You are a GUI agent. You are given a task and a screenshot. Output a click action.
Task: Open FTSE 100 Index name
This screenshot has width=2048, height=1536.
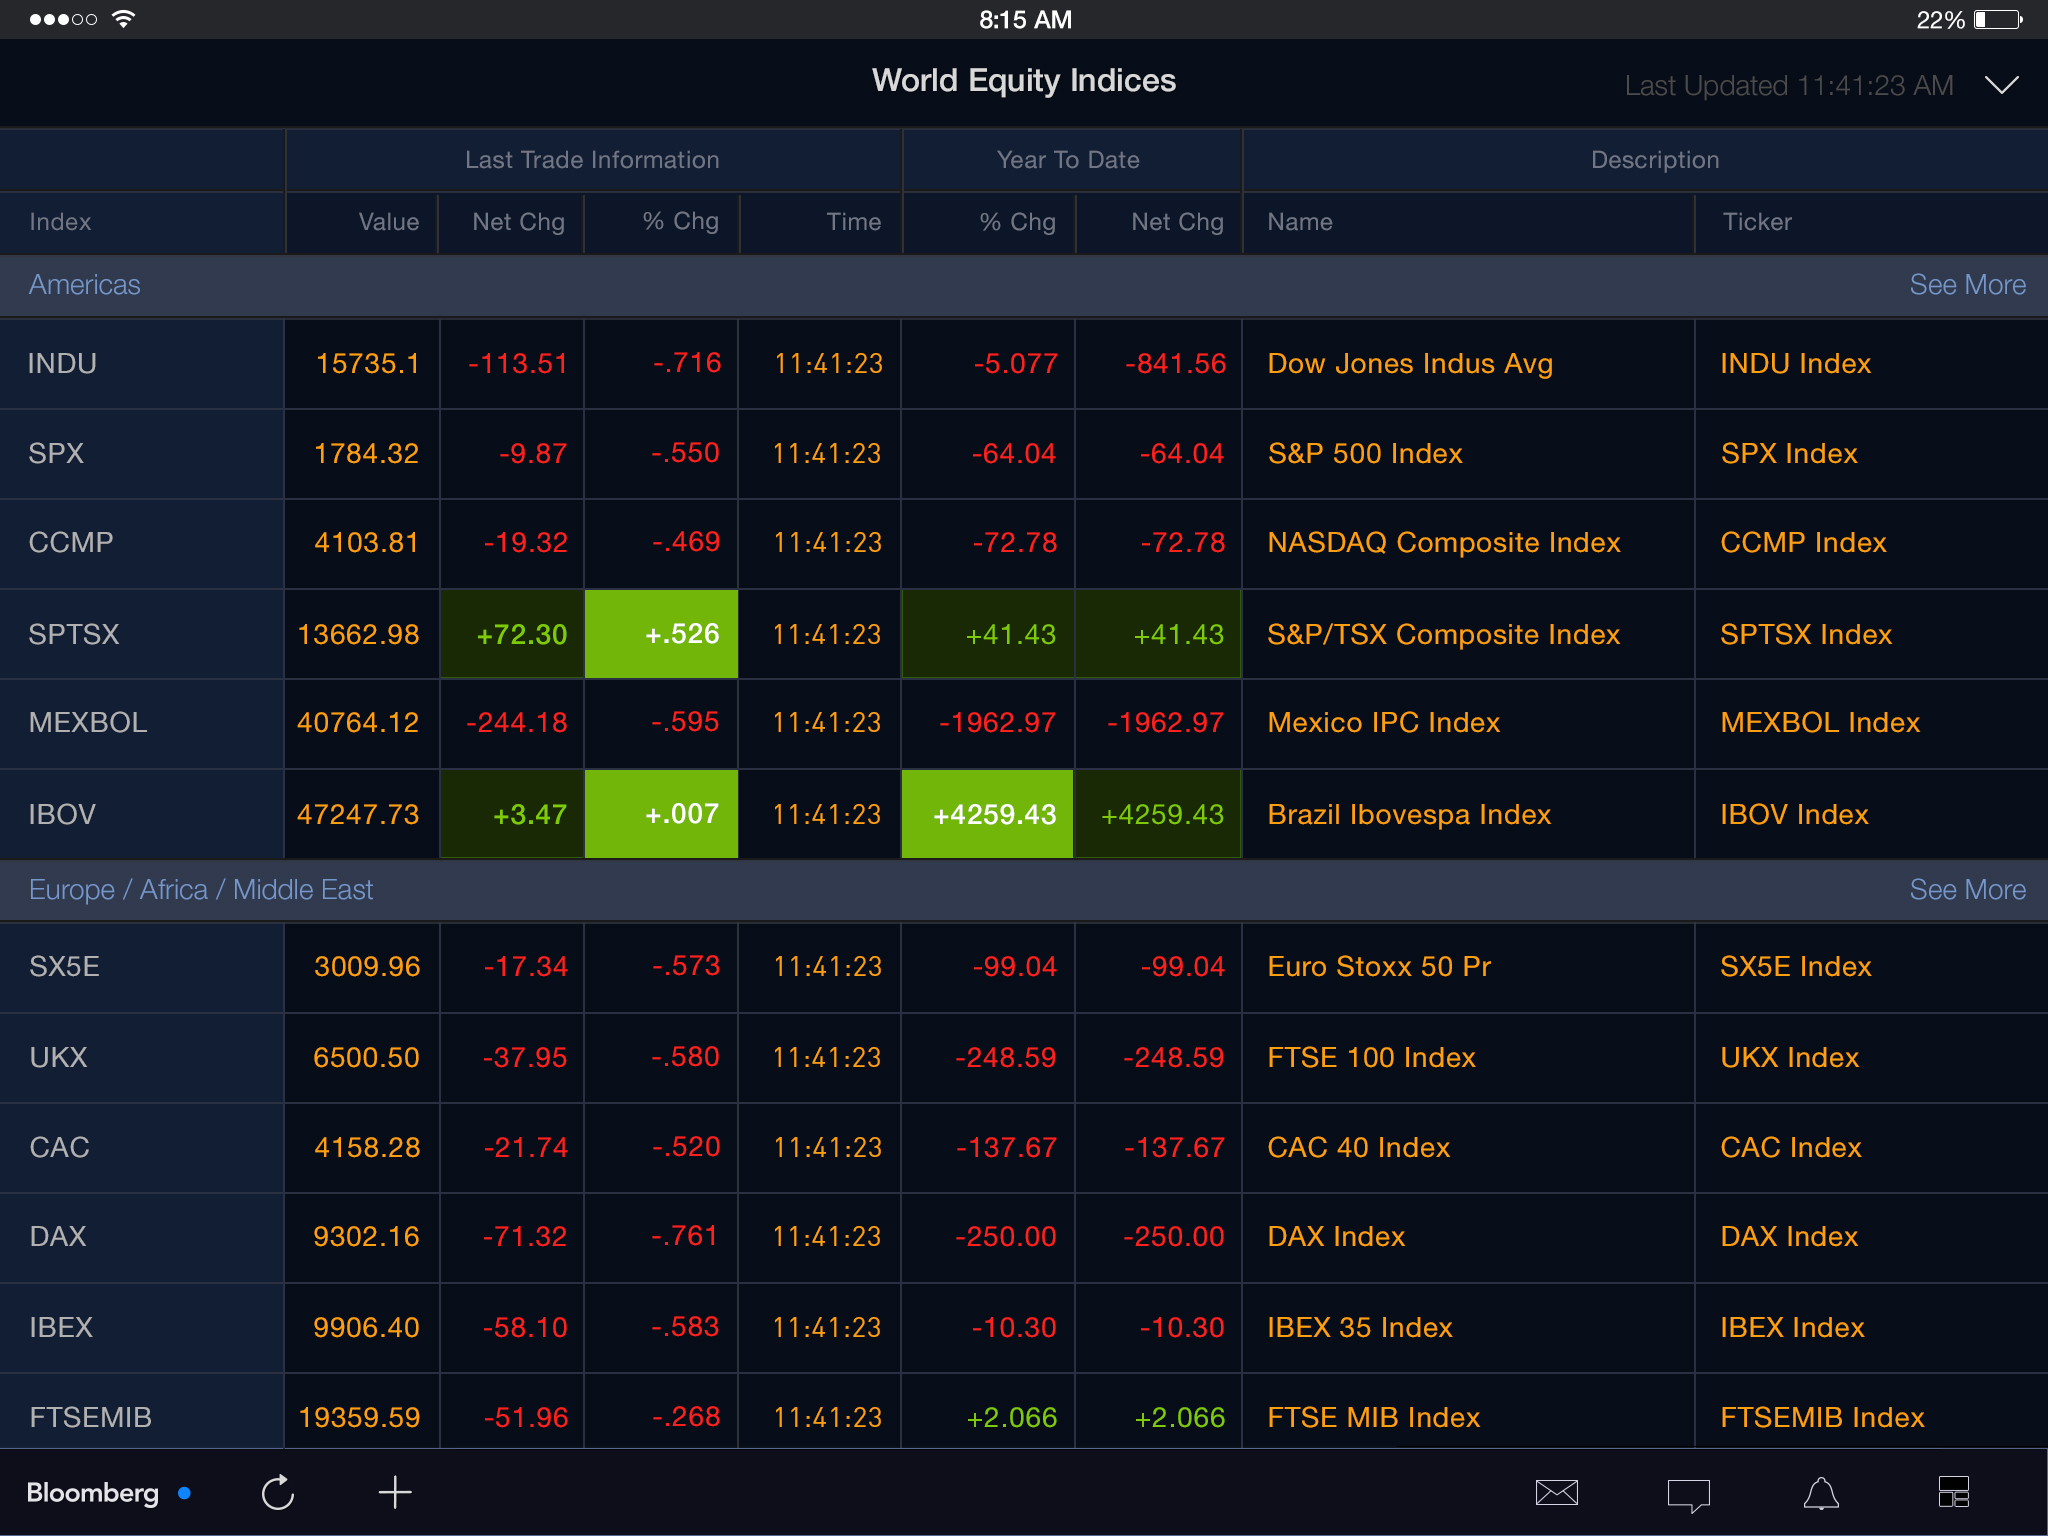(1371, 1058)
